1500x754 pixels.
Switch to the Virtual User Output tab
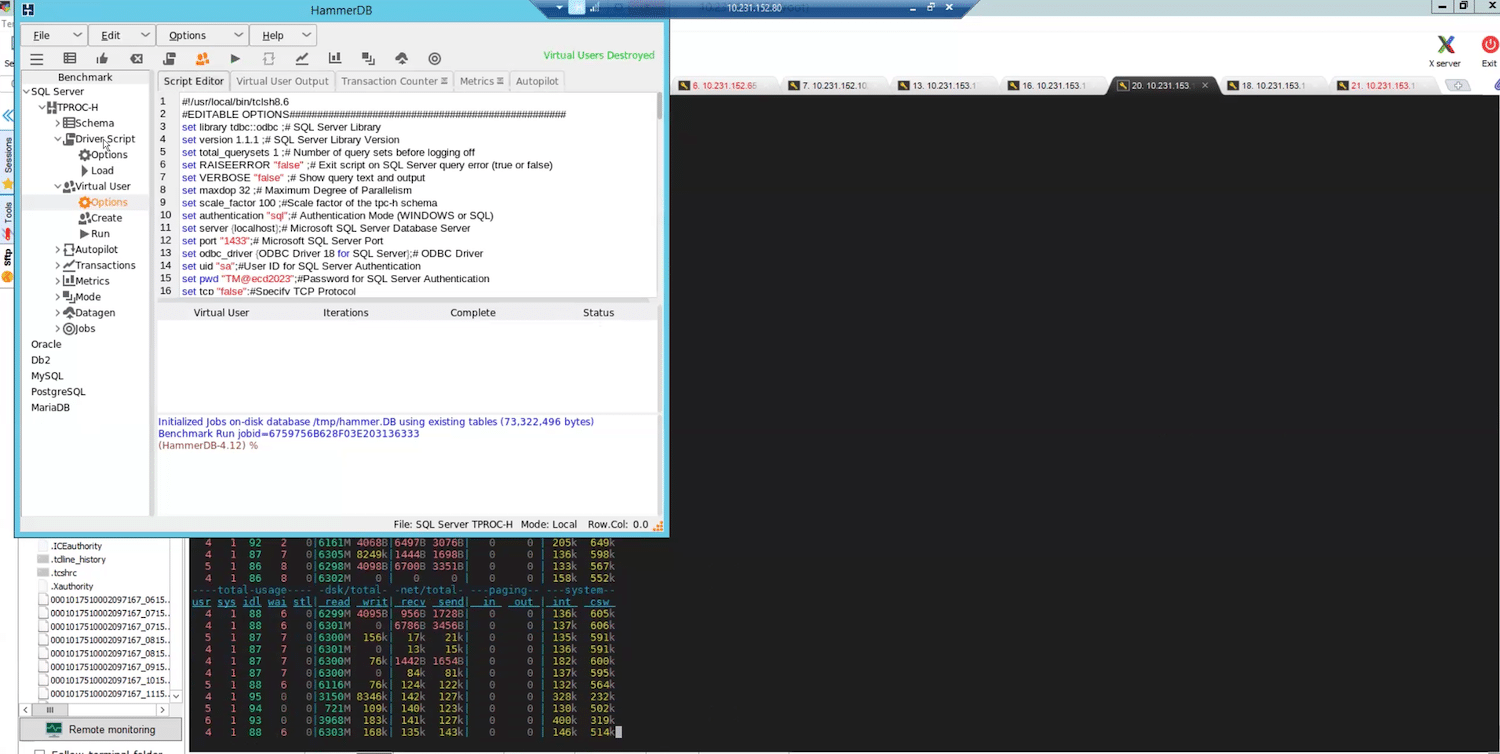pyautogui.click(x=282, y=81)
